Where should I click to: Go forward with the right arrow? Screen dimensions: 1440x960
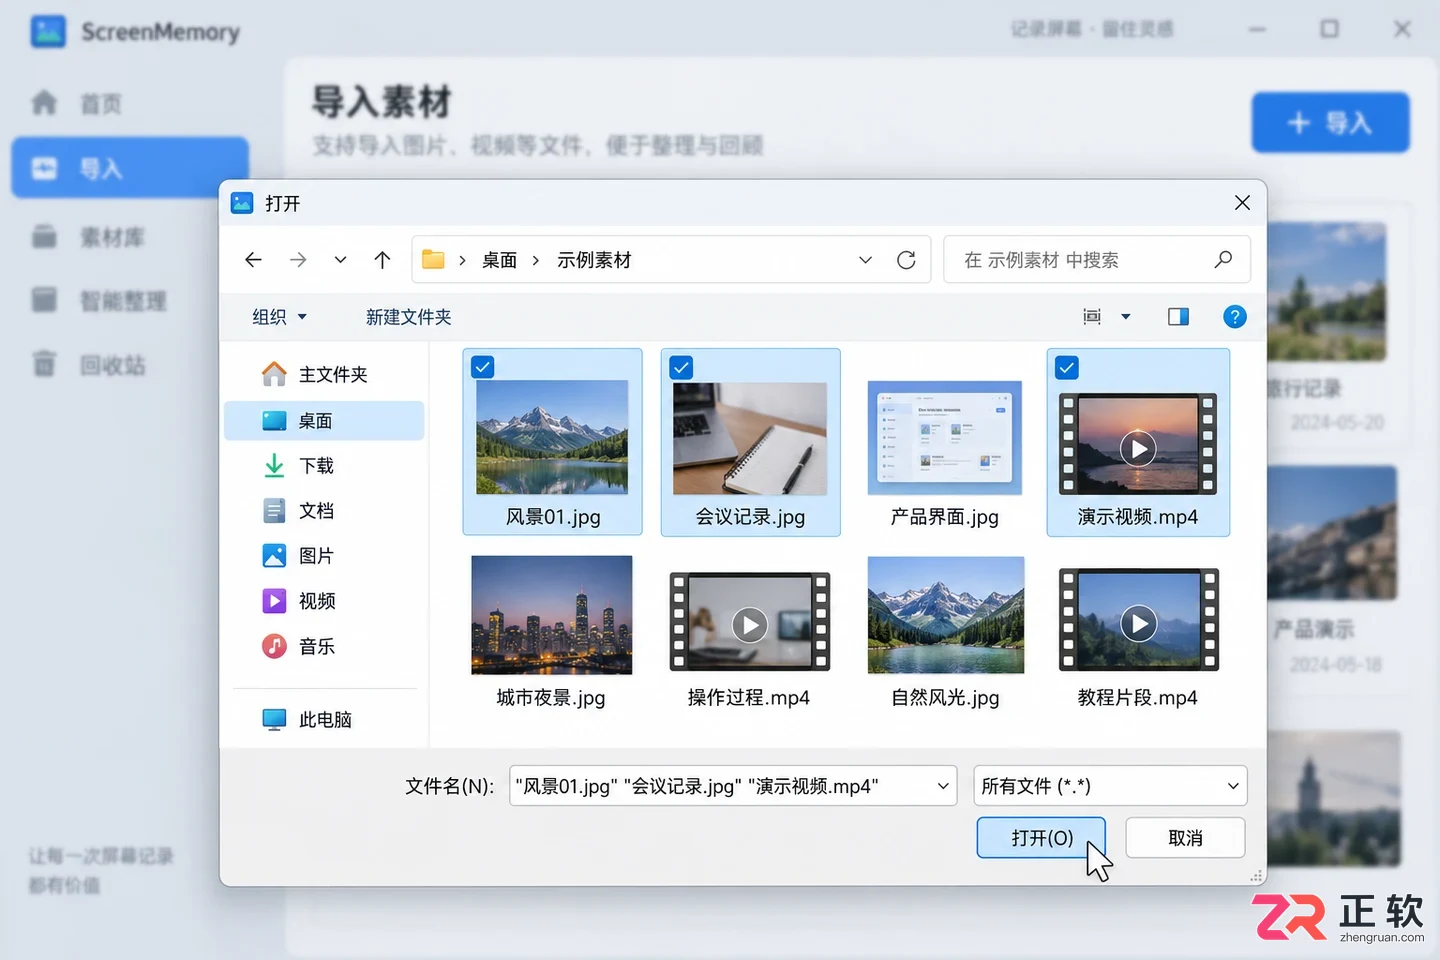[x=298, y=260]
